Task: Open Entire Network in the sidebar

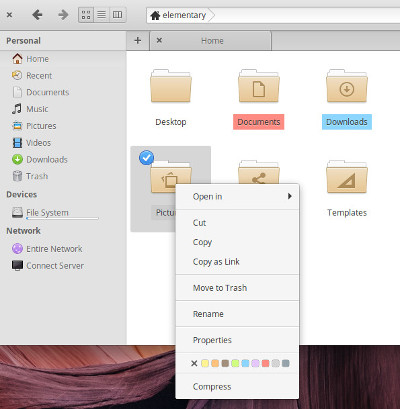Action: click(47, 249)
